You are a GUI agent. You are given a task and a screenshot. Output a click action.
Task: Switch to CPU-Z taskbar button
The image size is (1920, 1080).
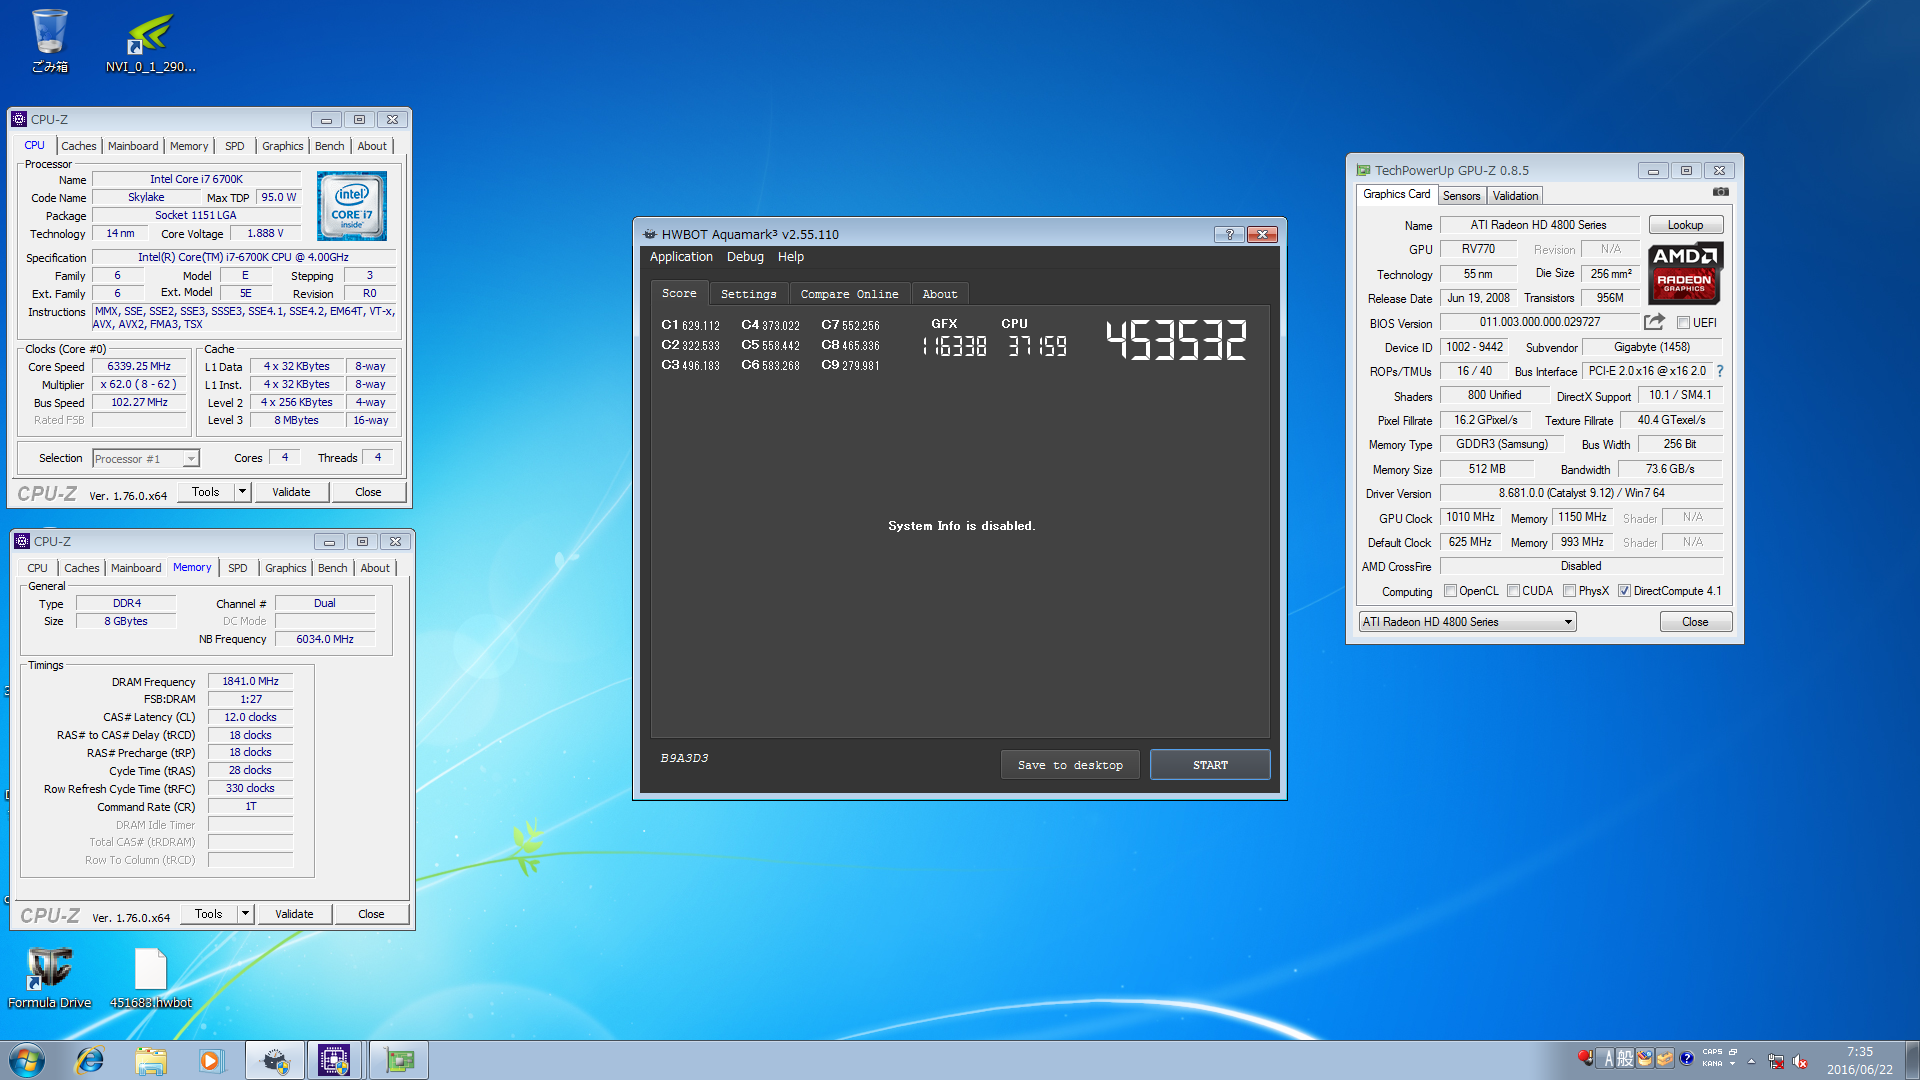[x=334, y=1060]
